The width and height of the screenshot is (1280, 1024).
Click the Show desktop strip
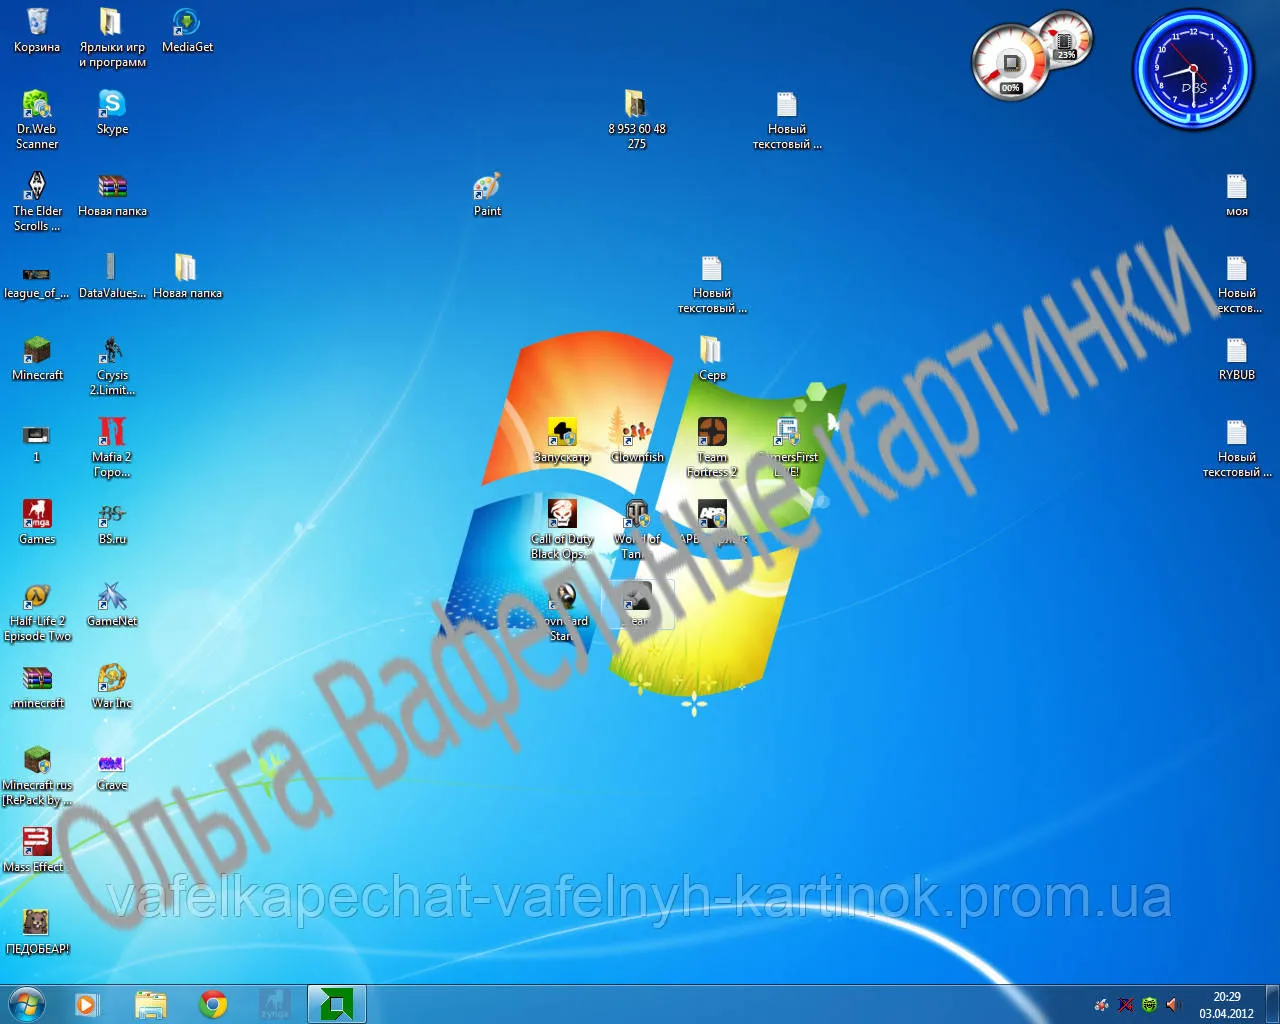coord(1272,1004)
